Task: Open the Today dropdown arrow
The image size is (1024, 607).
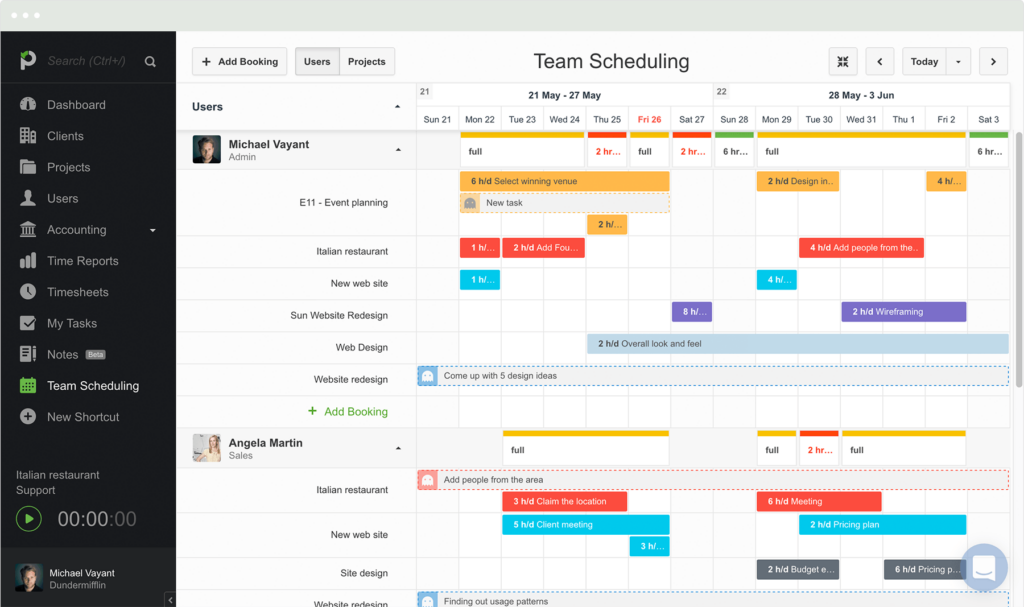Action: [x=958, y=61]
